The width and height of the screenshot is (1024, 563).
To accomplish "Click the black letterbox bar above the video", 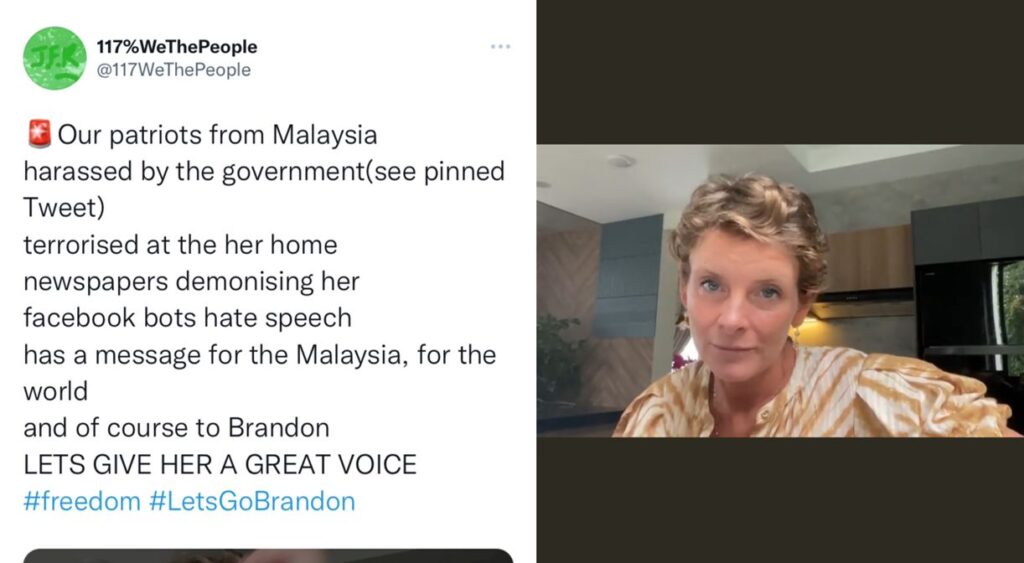I will pyautogui.click(x=780, y=72).
